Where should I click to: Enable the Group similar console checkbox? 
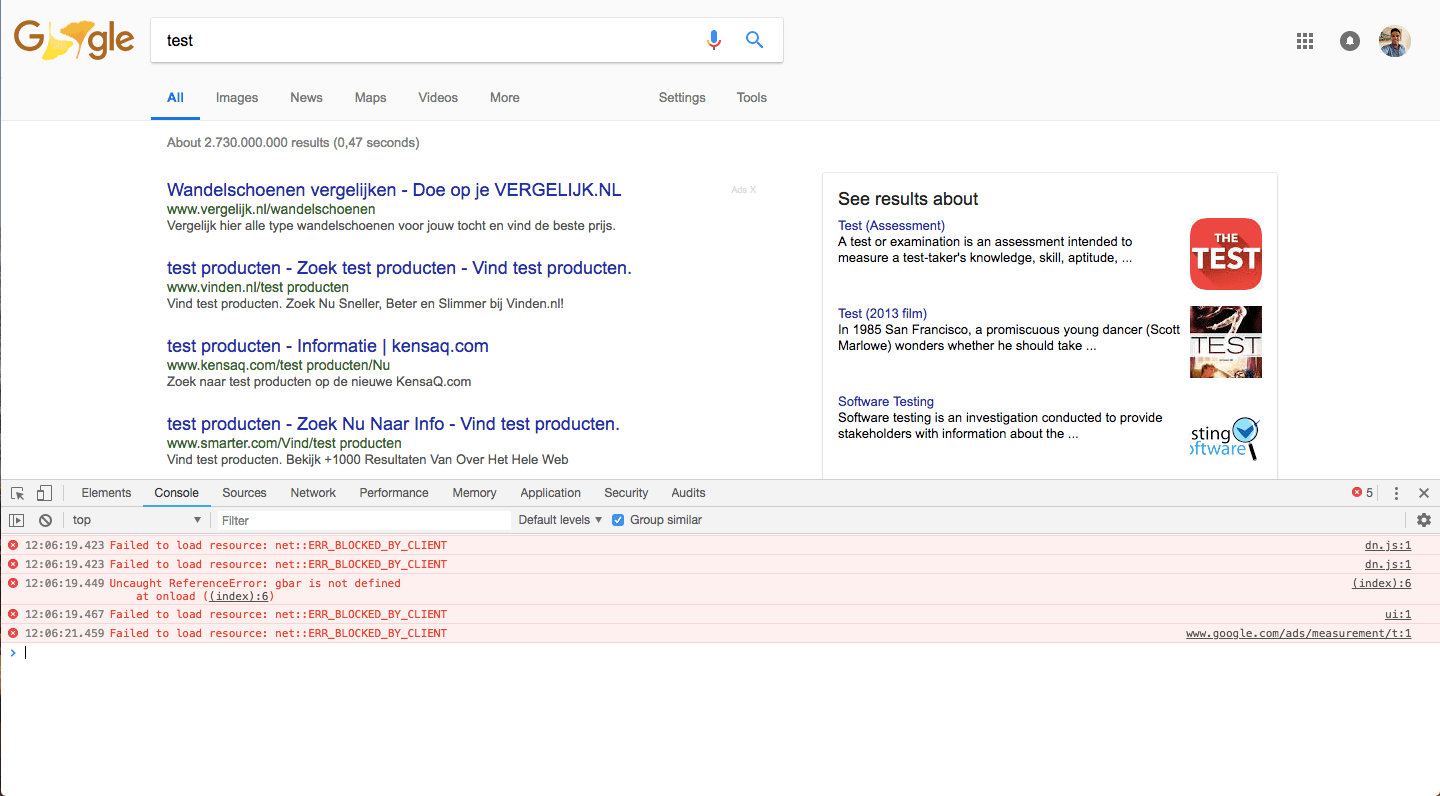click(x=618, y=519)
